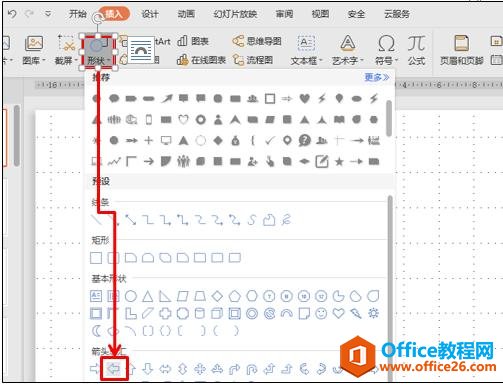Viewport: 503px width, 384px height.
Task: Click the Undo arrow in the quick access bar
Action: point(12,14)
